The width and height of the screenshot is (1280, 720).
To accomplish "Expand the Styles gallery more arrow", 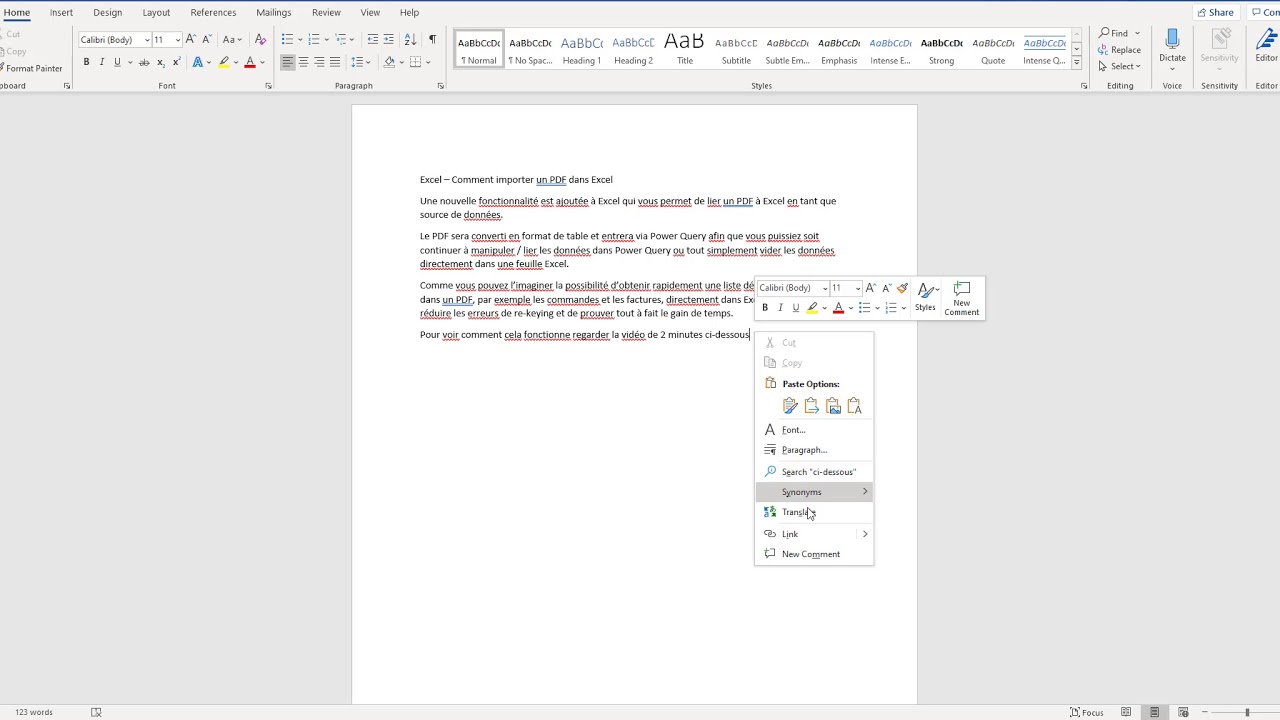I will [1076, 62].
